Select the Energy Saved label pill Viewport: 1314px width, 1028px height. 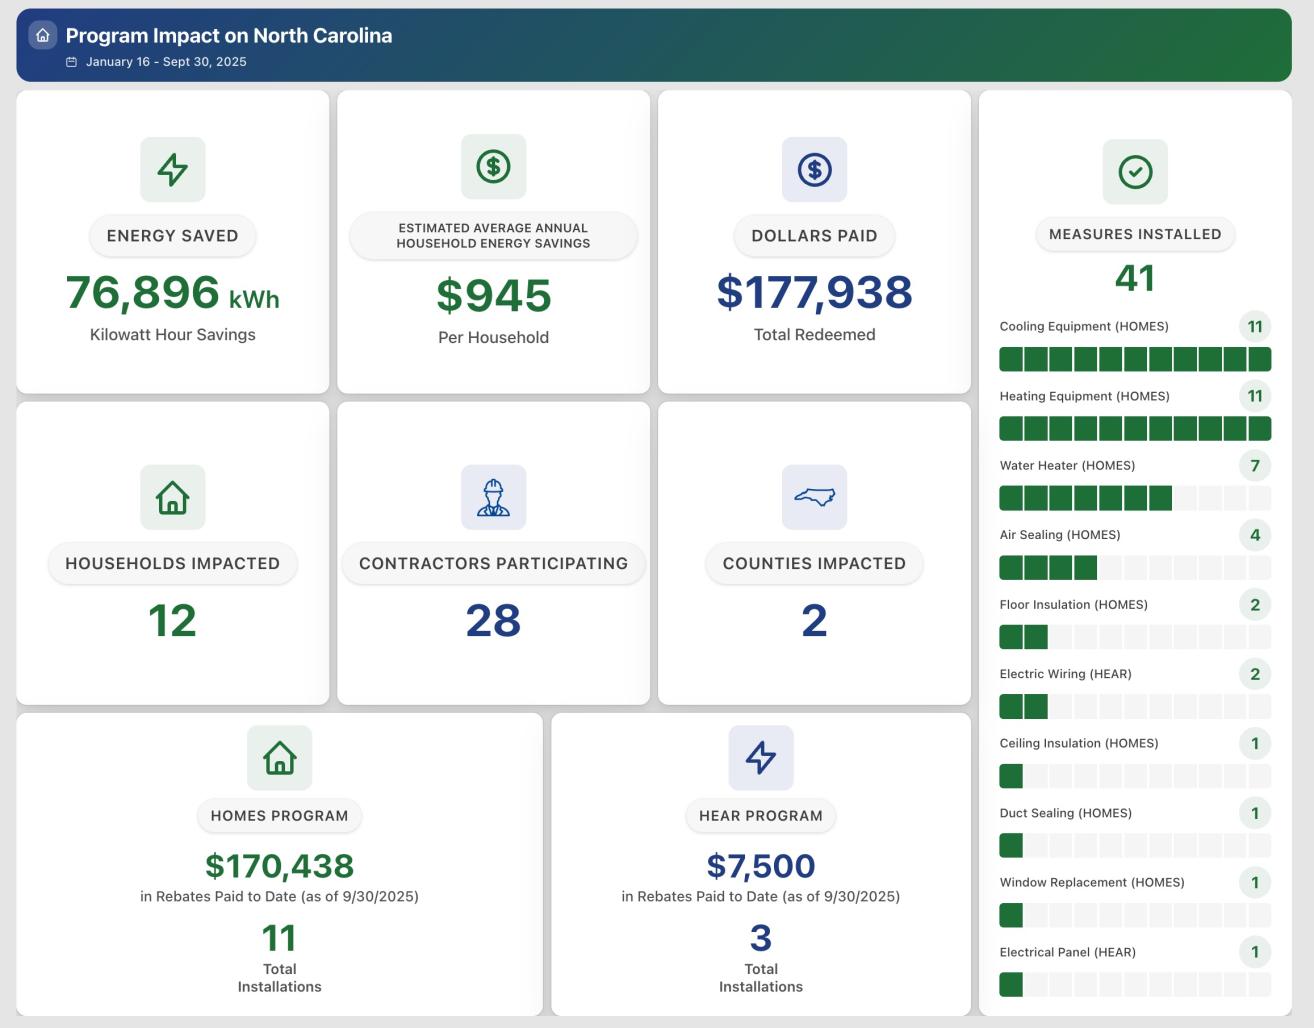[172, 235]
